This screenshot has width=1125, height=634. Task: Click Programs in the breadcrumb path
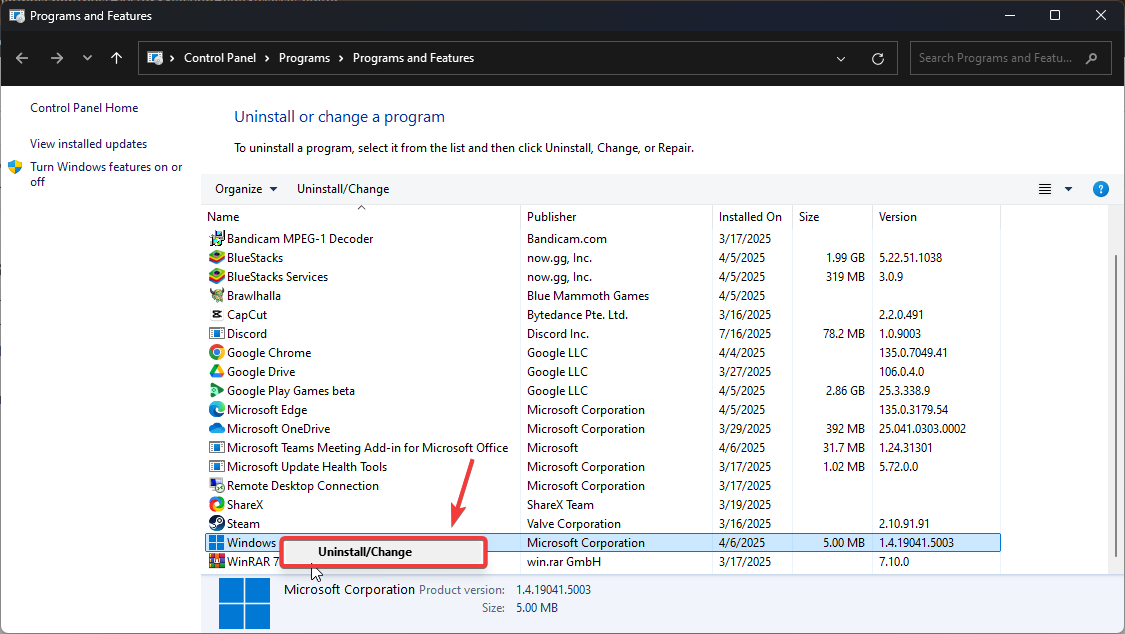pyautogui.click(x=305, y=57)
